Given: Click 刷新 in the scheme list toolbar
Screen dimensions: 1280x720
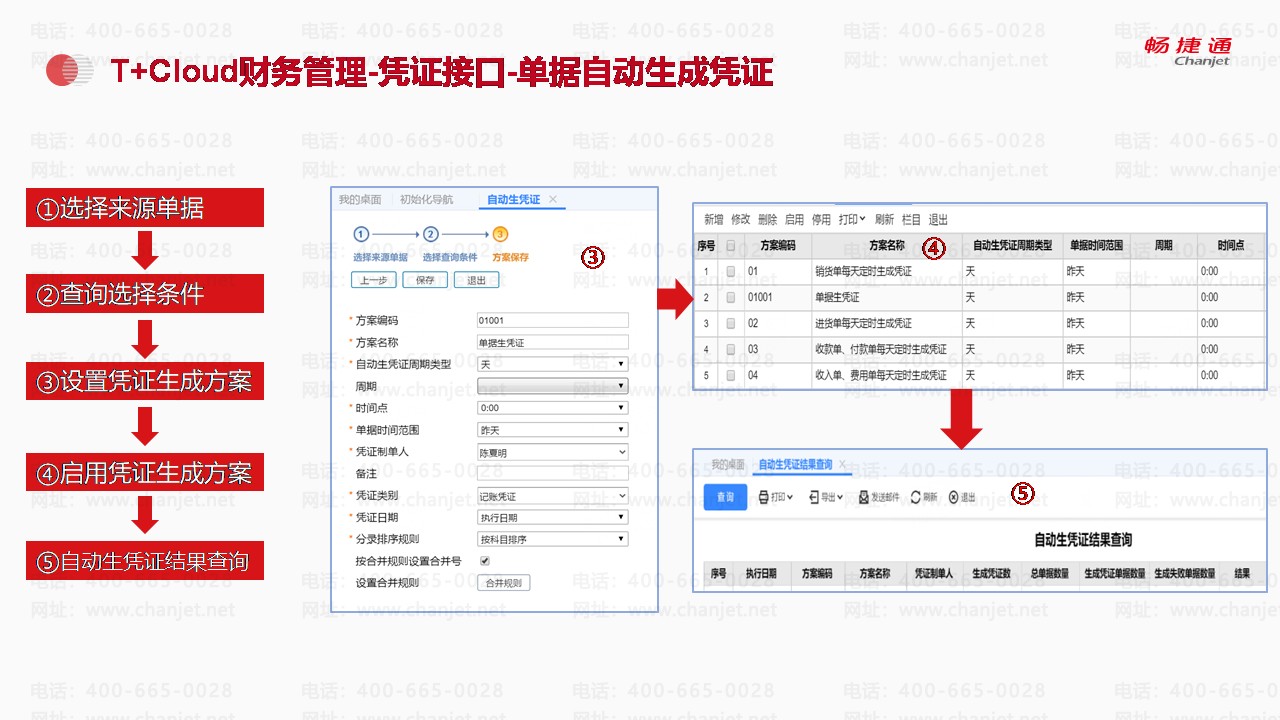Looking at the screenshot, I should [884, 219].
